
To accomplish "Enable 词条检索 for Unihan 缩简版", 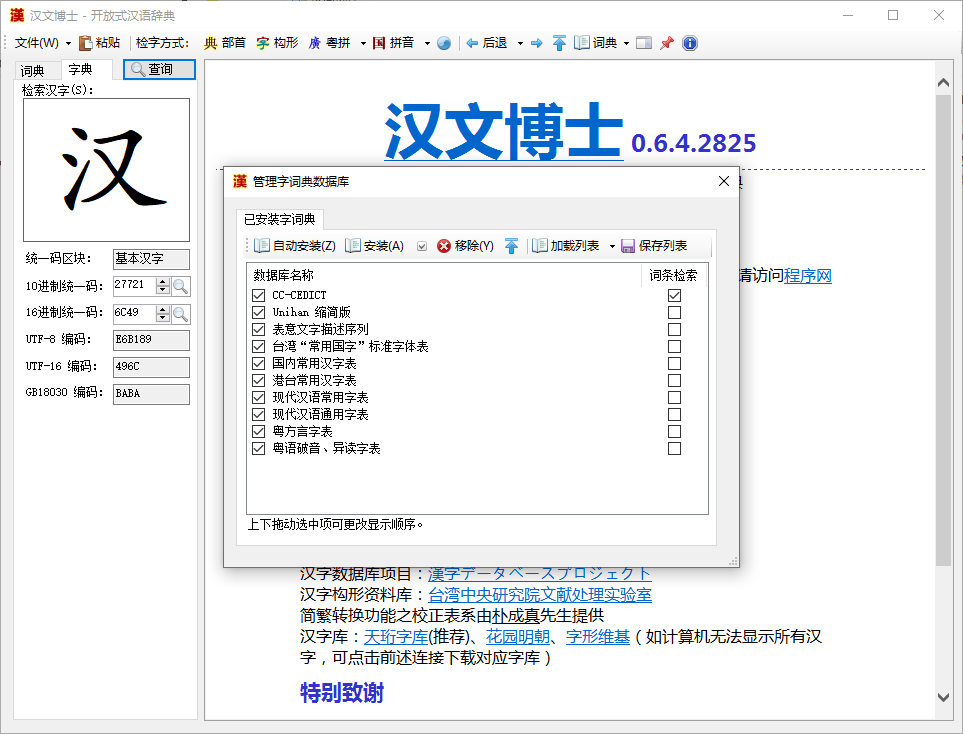I will 674,313.
